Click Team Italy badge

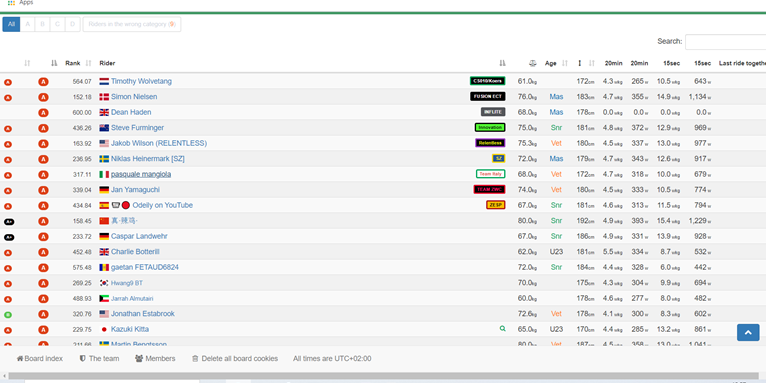(x=490, y=174)
